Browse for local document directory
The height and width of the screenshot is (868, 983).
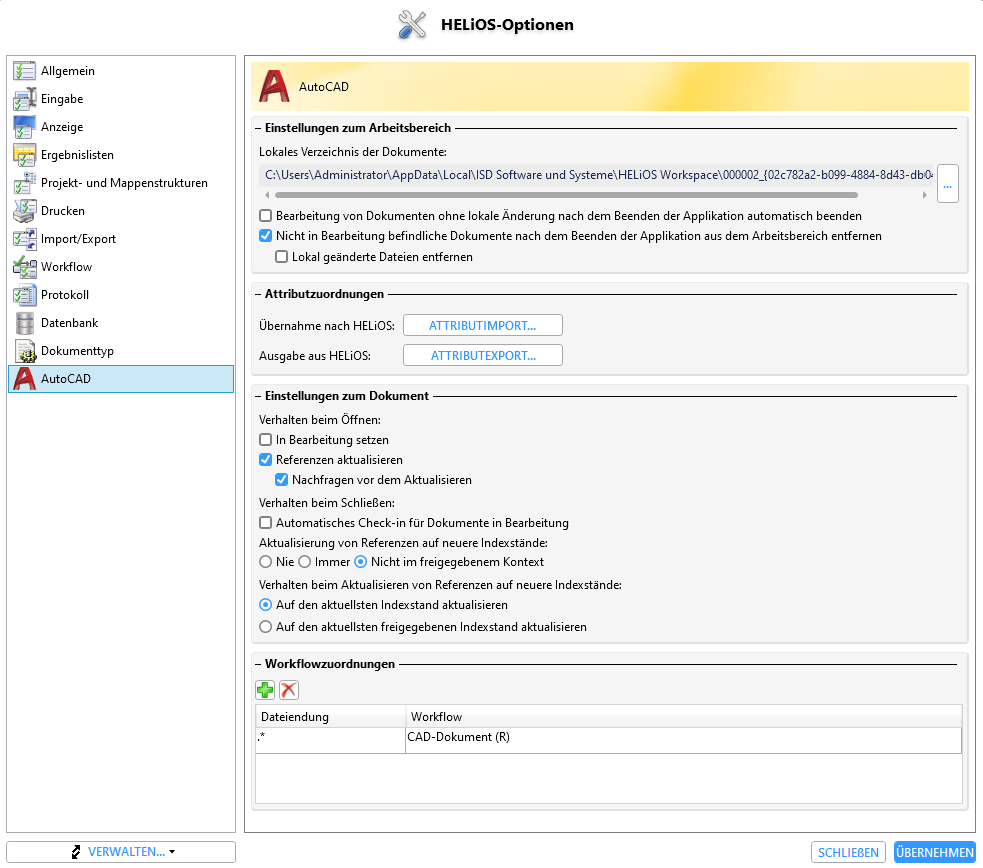(947, 184)
